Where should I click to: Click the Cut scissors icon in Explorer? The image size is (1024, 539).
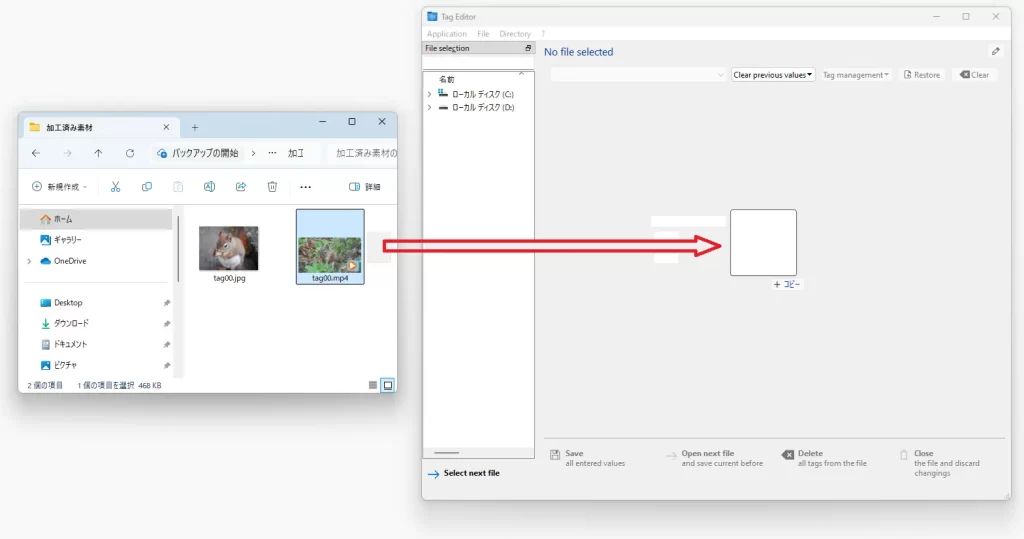(x=115, y=187)
